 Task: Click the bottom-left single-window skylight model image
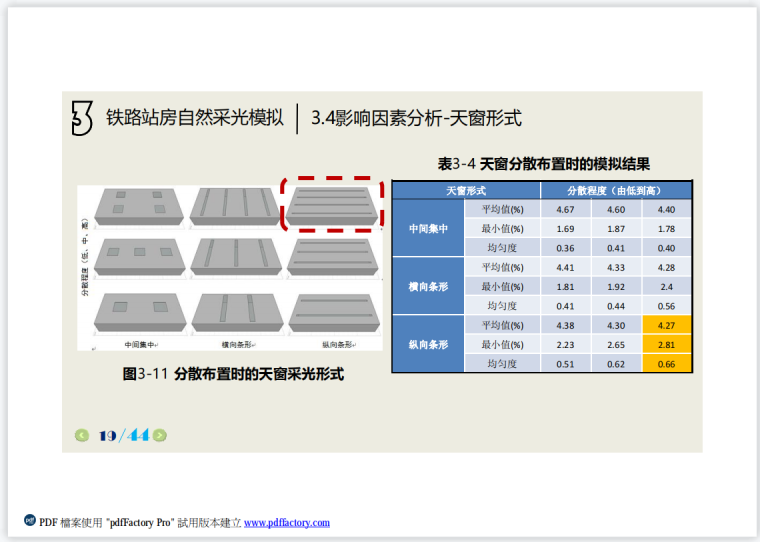pyautogui.click(x=138, y=311)
